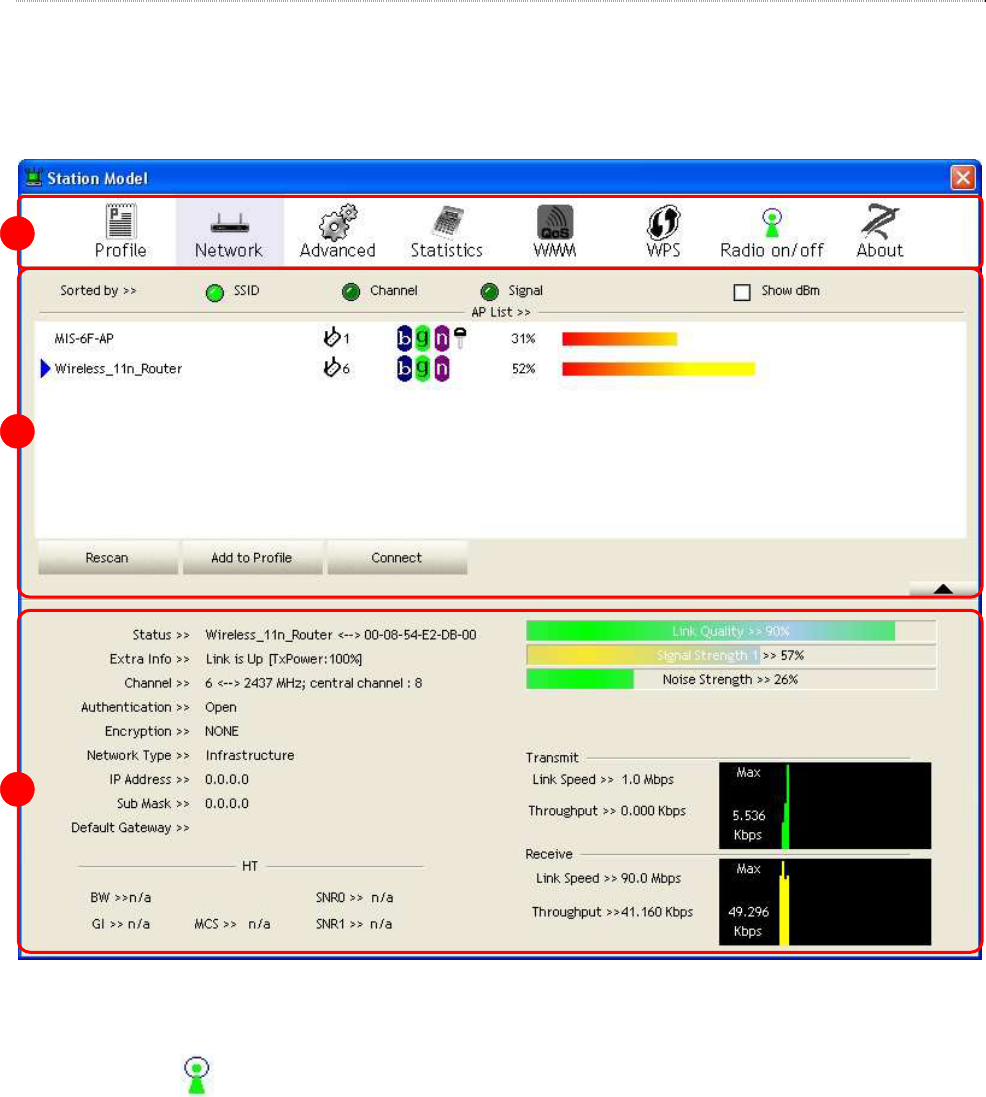Click the Receive Throughput 41.160 Kbps text

coord(612,912)
